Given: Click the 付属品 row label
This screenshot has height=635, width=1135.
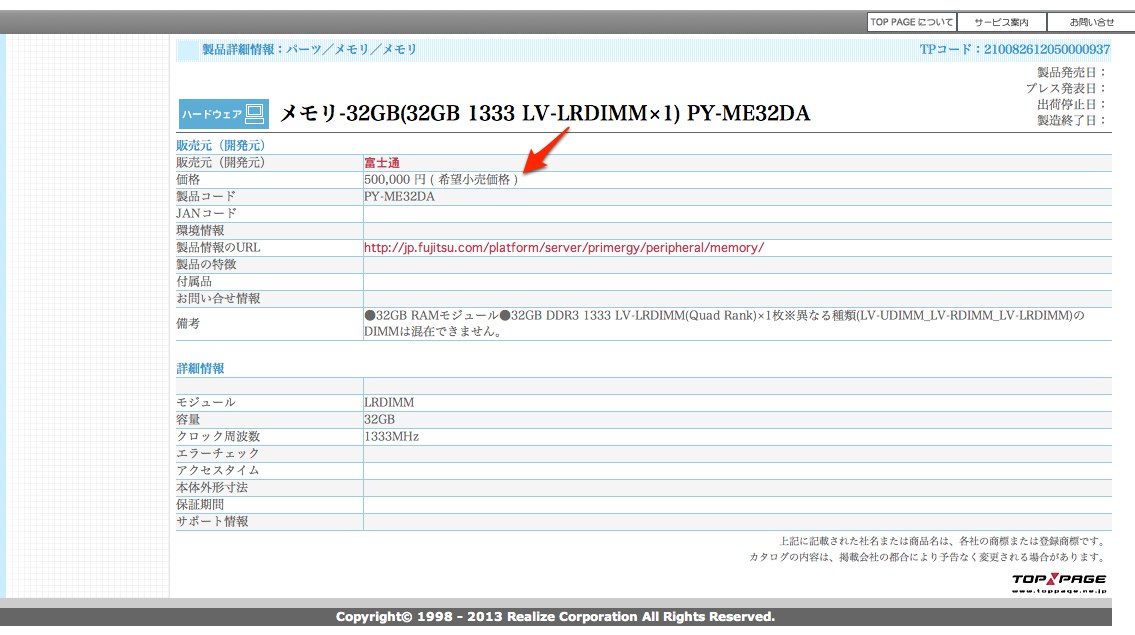Looking at the screenshot, I should tap(194, 282).
